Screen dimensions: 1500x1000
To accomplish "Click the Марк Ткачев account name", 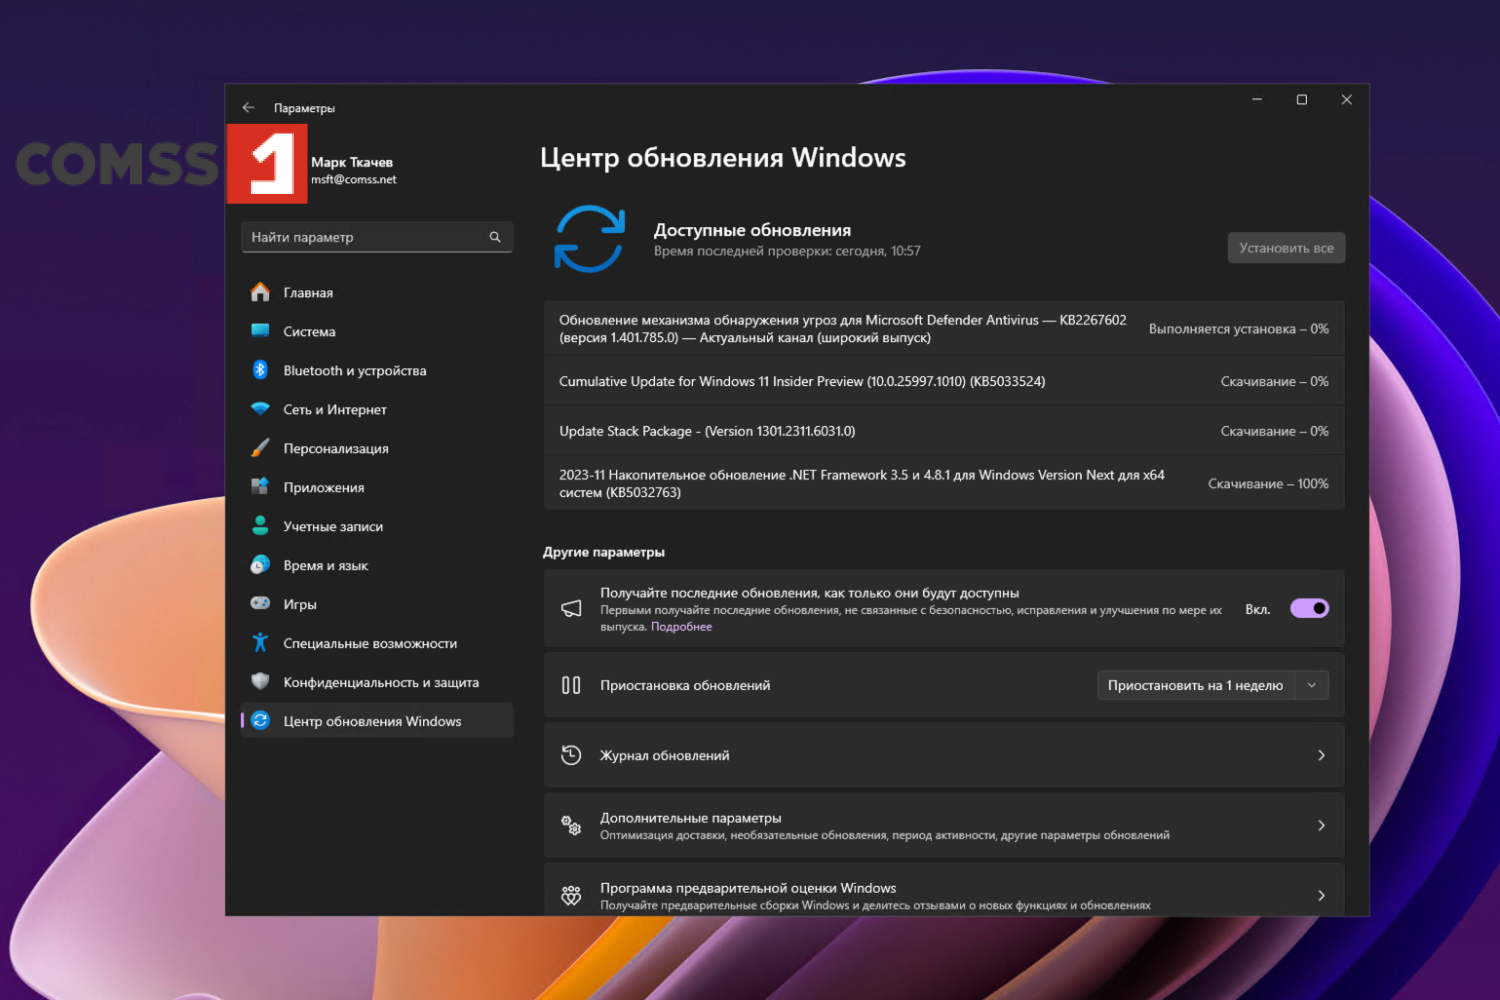I will tap(352, 162).
